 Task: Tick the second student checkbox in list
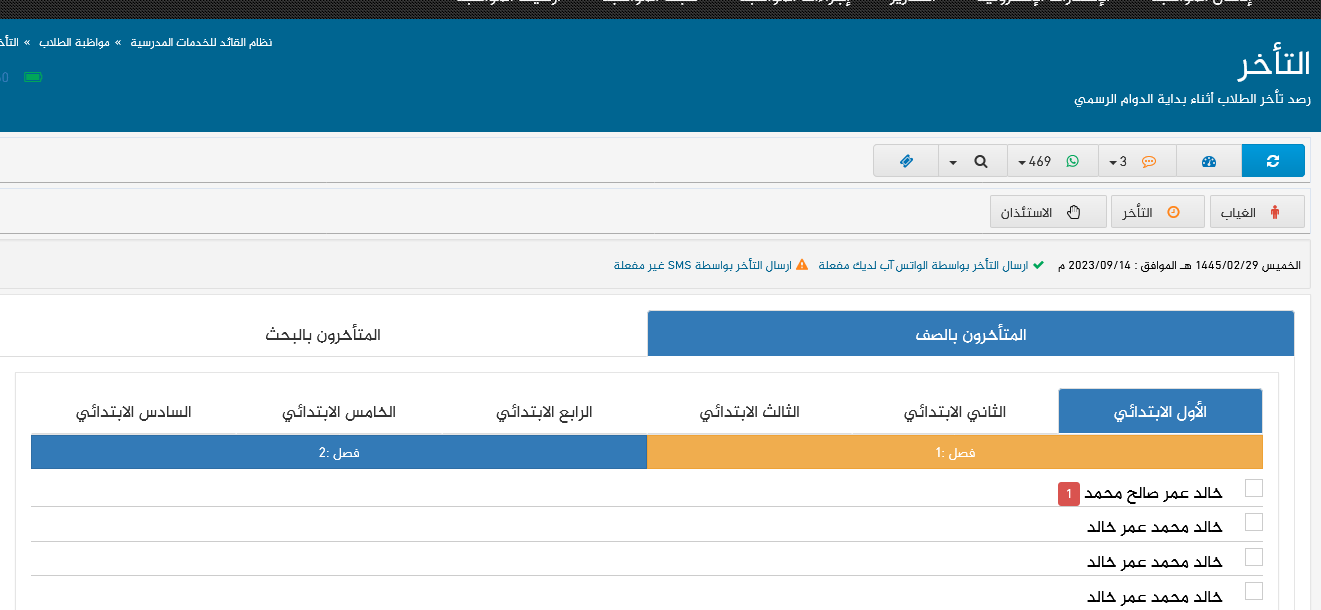click(1253, 522)
